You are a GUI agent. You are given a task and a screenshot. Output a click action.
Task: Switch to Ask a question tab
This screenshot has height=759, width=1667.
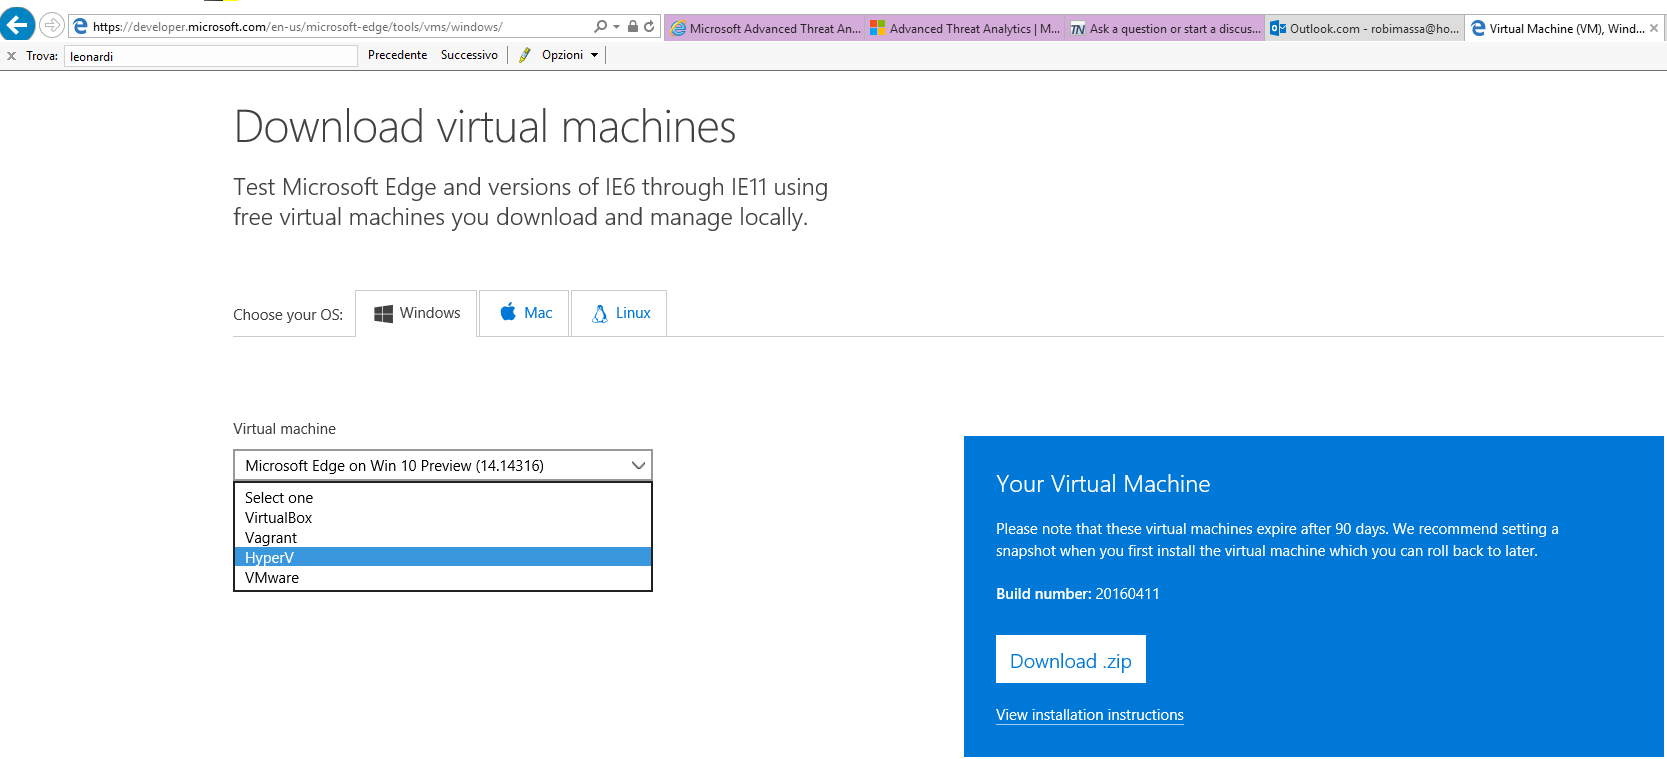click(x=1165, y=28)
